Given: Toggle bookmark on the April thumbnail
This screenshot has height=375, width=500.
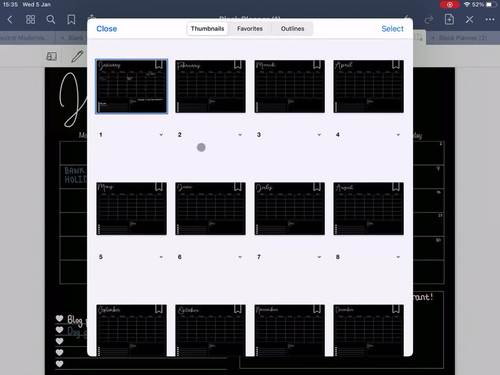Looking at the screenshot, I should click(x=396, y=64).
